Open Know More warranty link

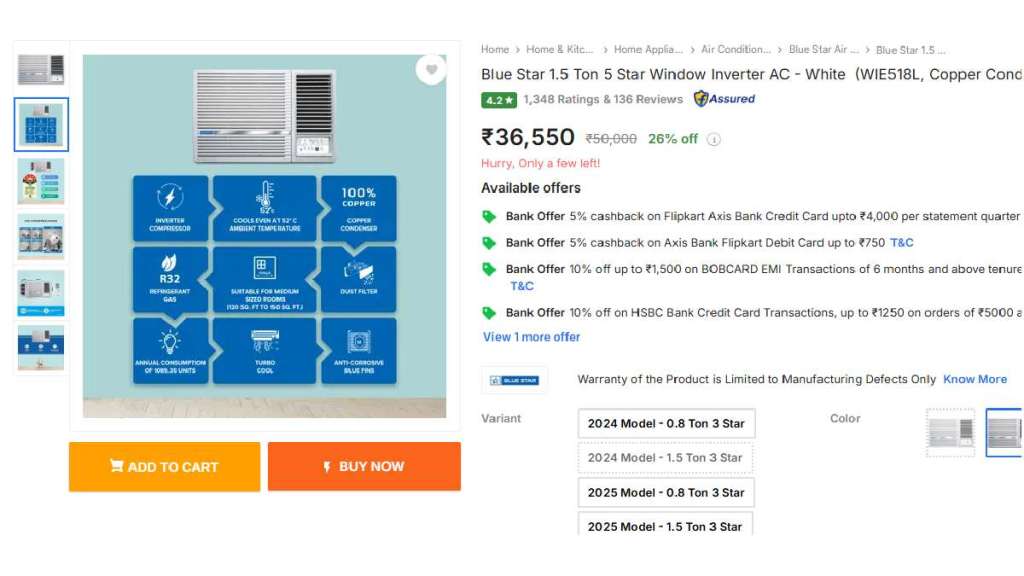[x=975, y=379]
